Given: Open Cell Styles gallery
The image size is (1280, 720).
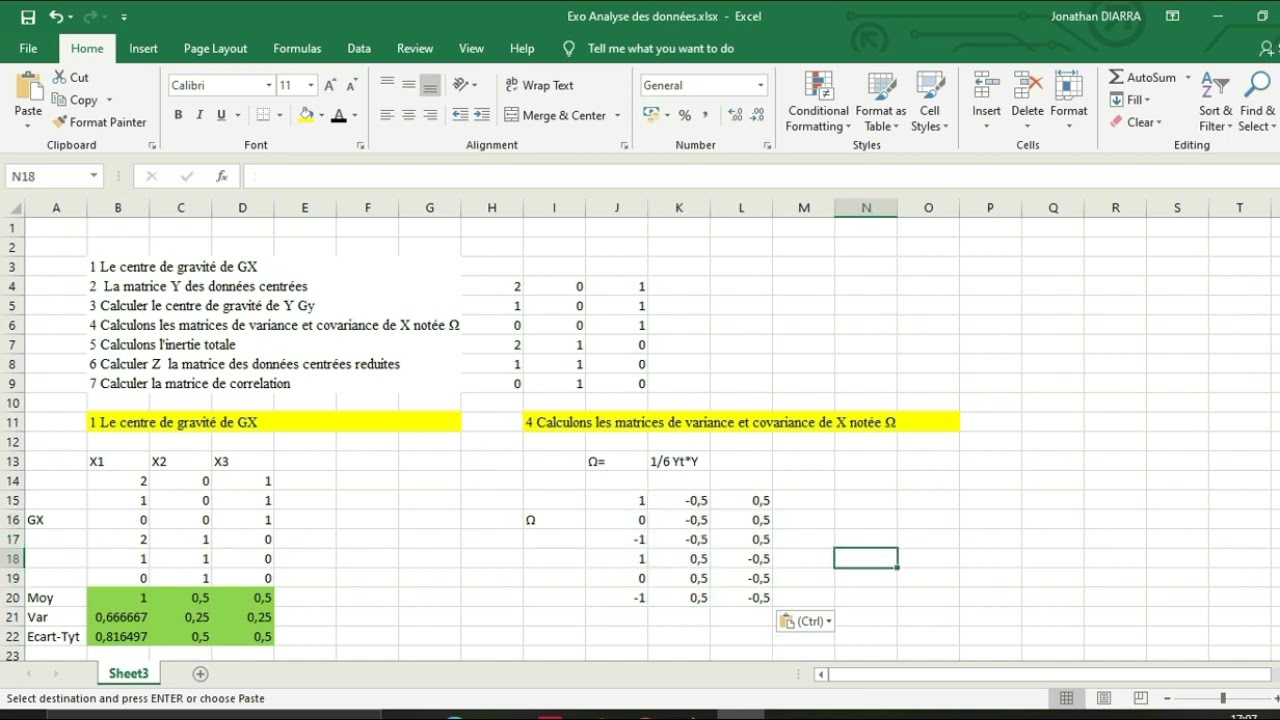Looking at the screenshot, I should click(930, 101).
